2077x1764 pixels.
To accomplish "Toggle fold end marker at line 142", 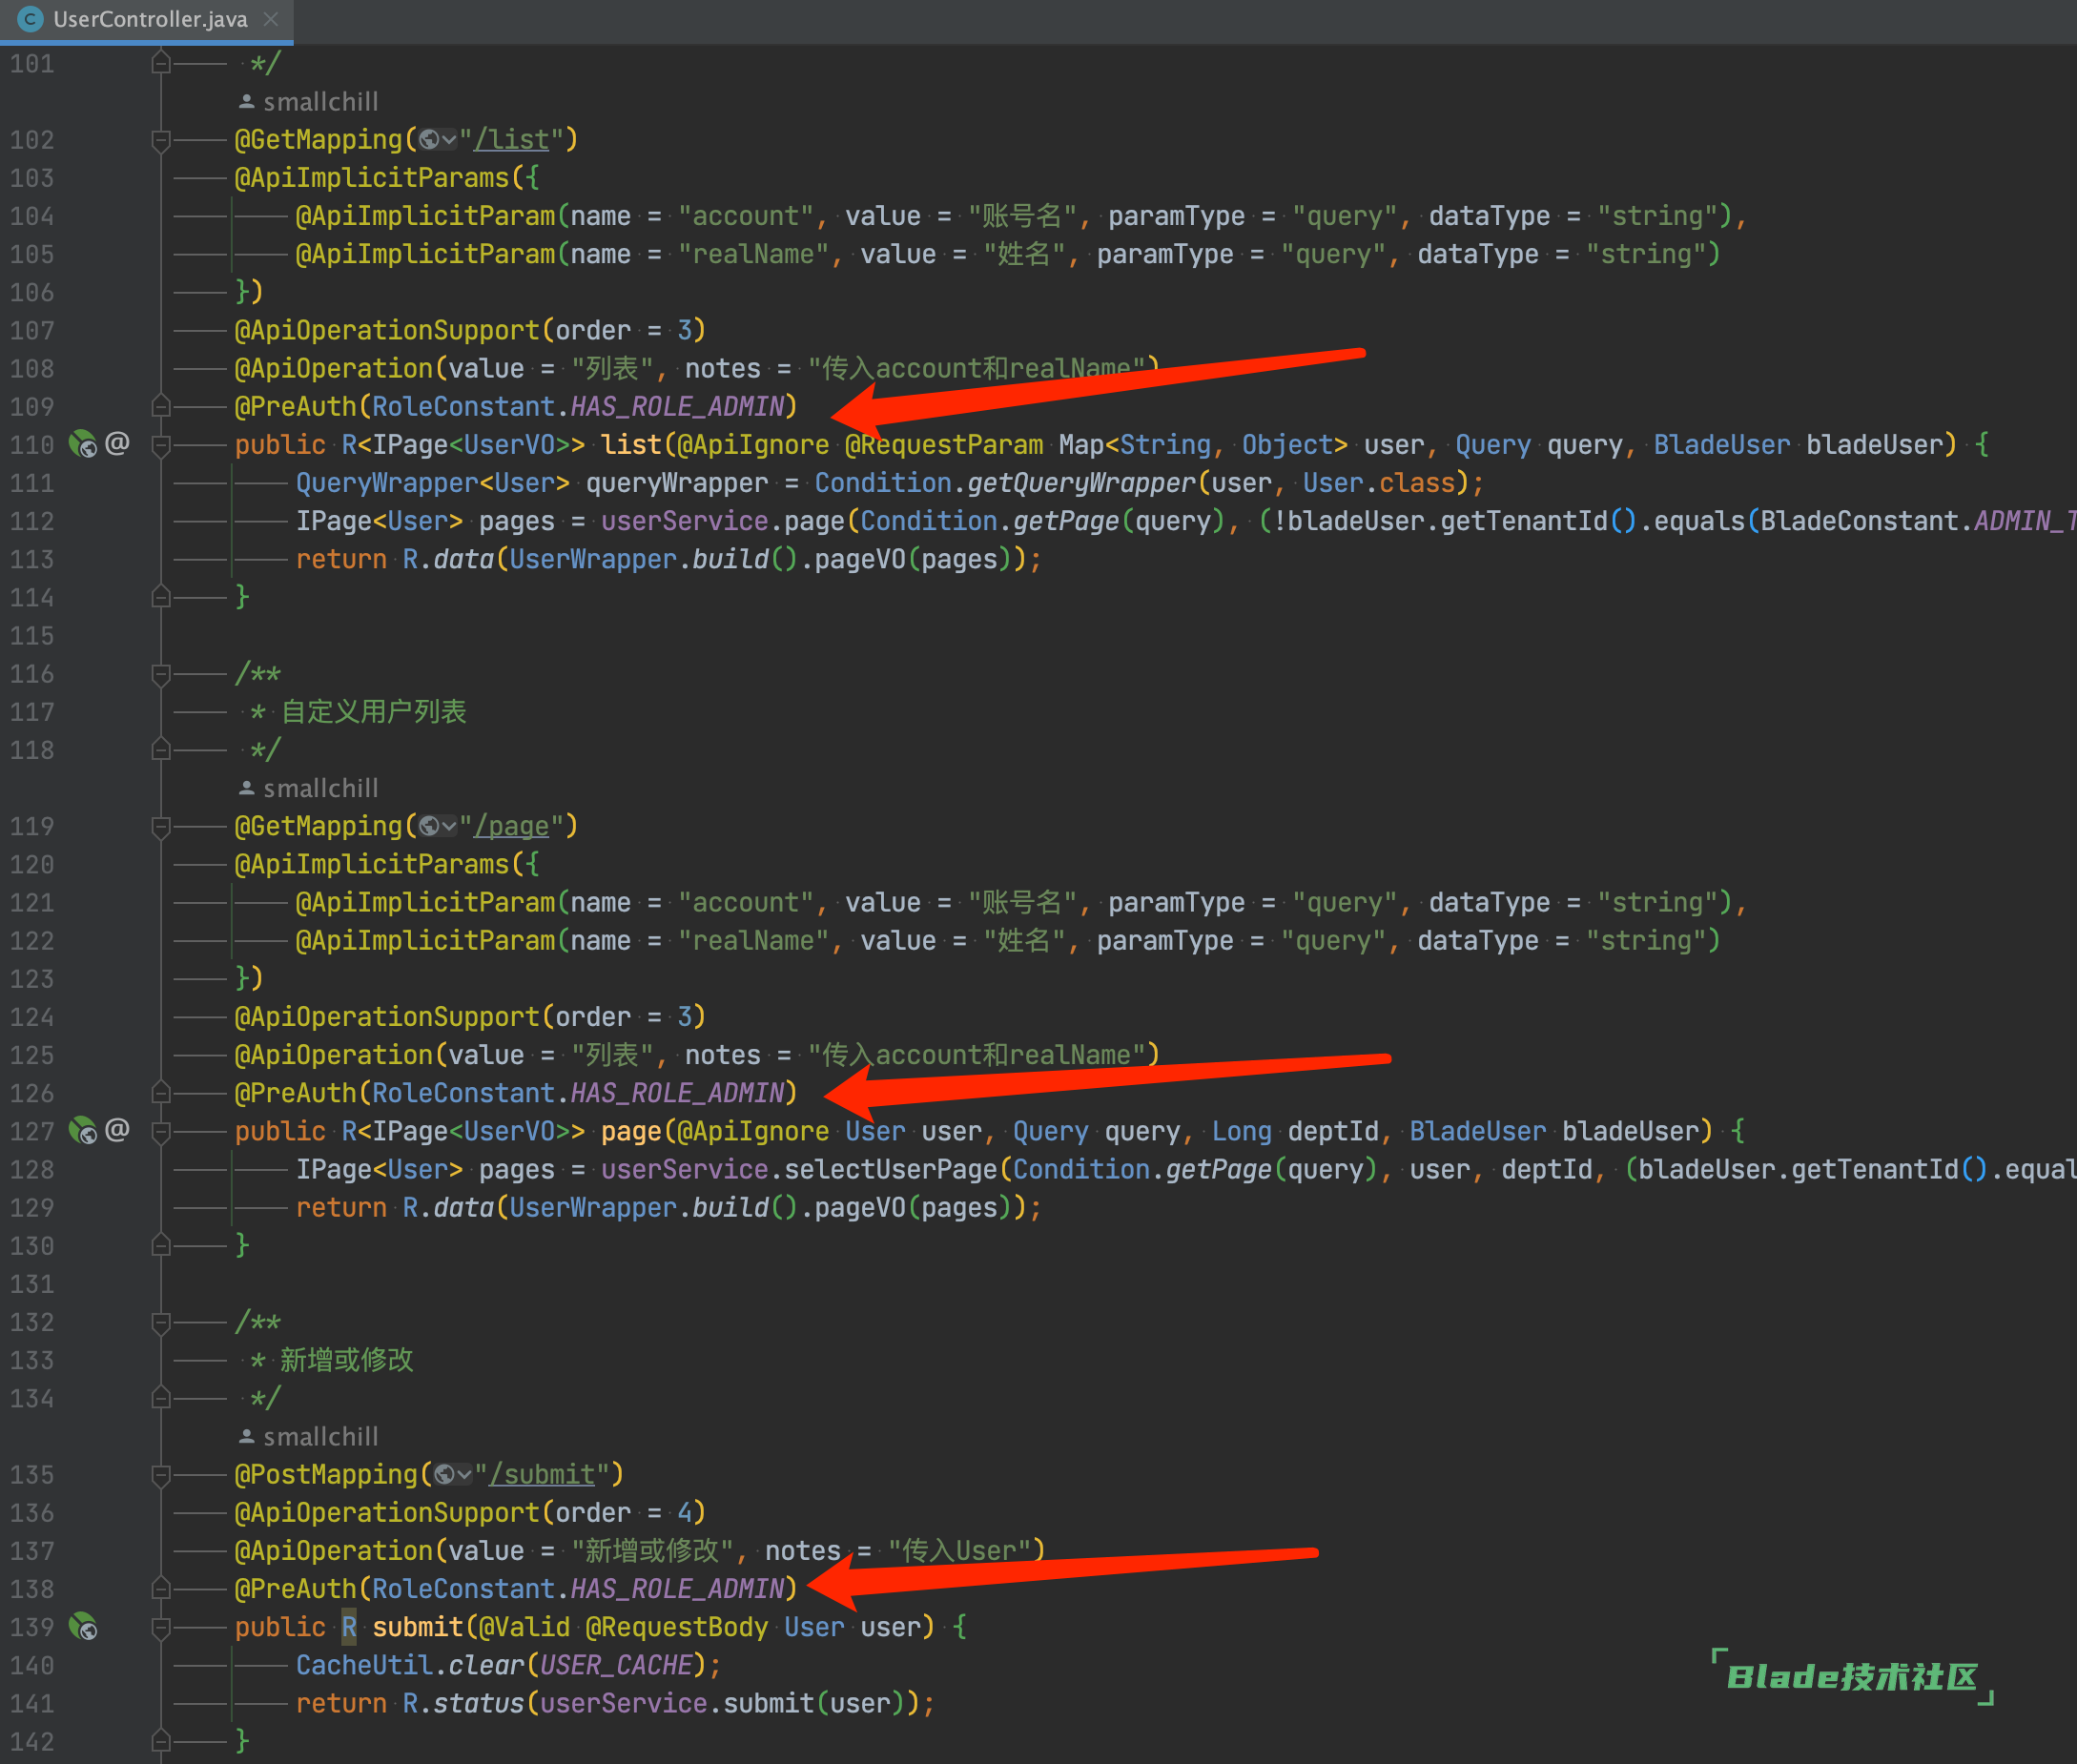I will (160, 1742).
